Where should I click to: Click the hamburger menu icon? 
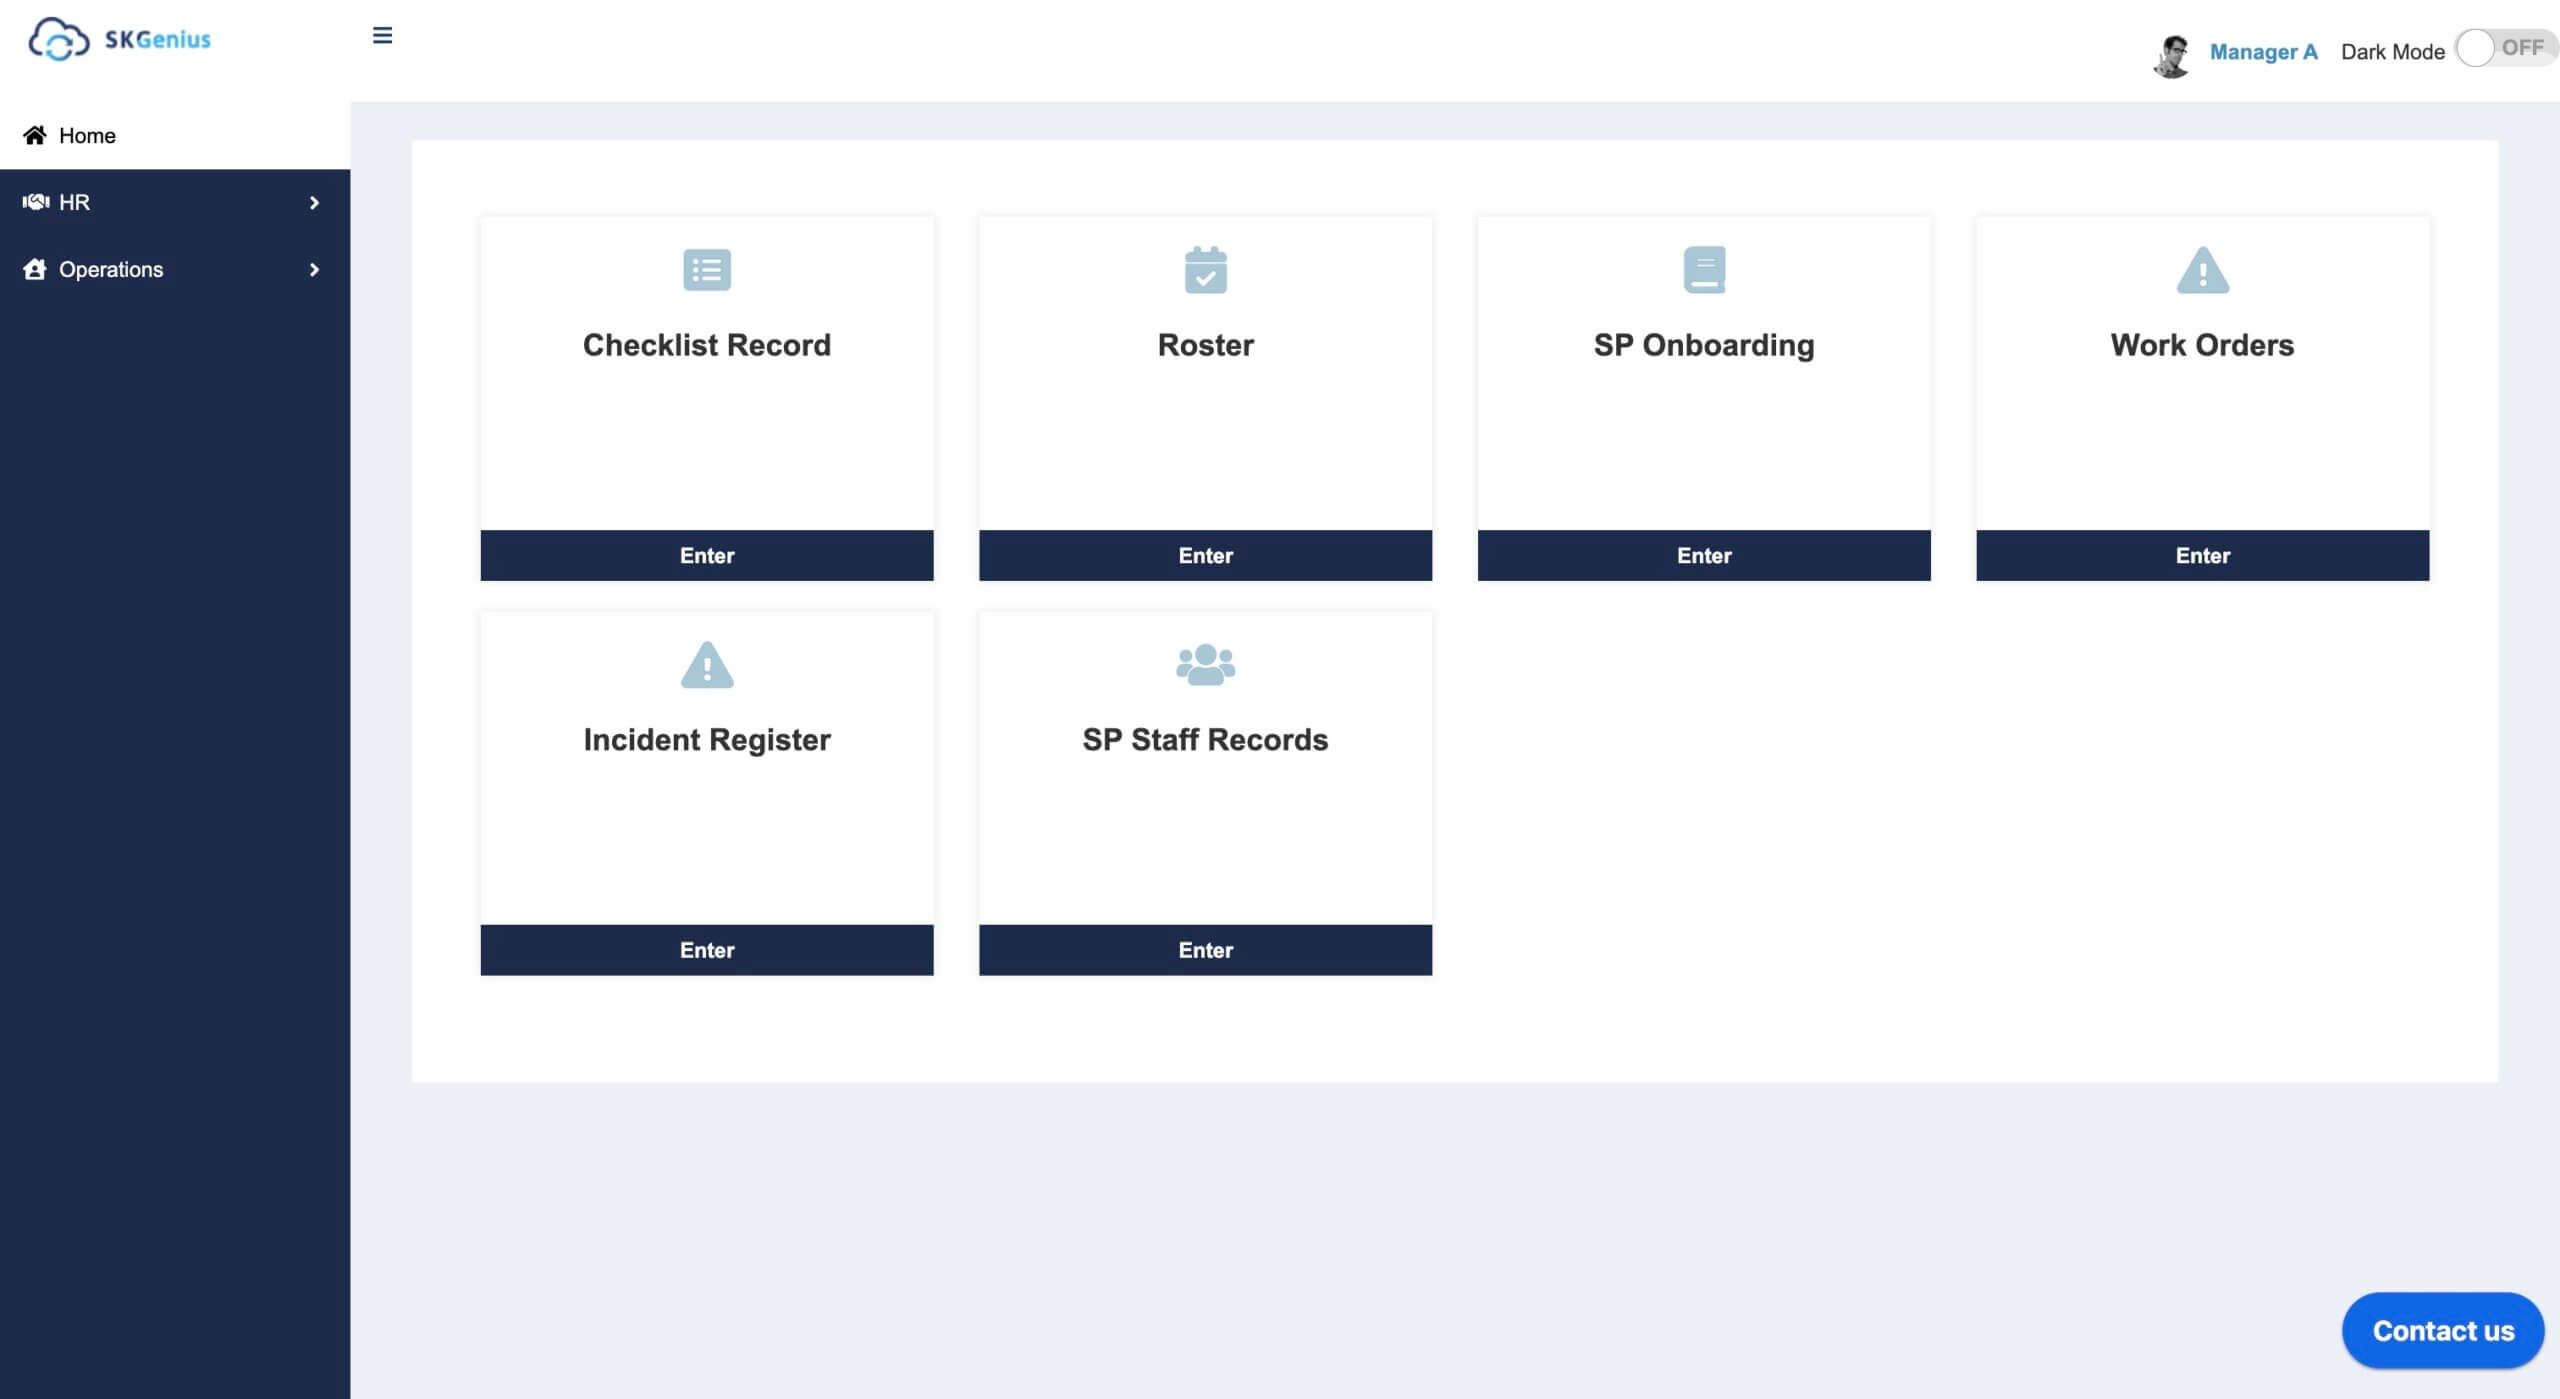[382, 36]
